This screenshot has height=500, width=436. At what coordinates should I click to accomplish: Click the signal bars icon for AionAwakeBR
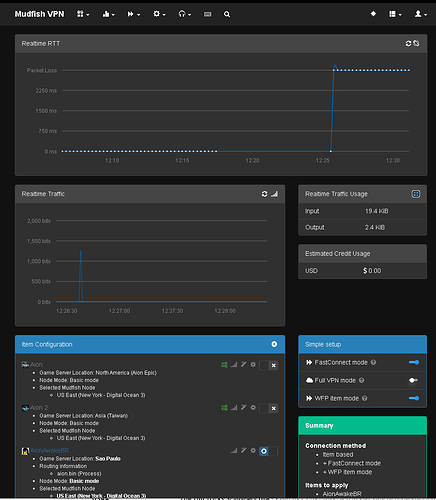[x=234, y=451]
